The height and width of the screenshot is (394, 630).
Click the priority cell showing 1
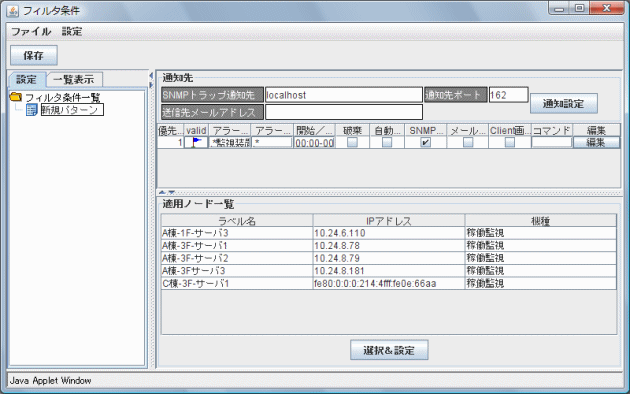click(170, 143)
